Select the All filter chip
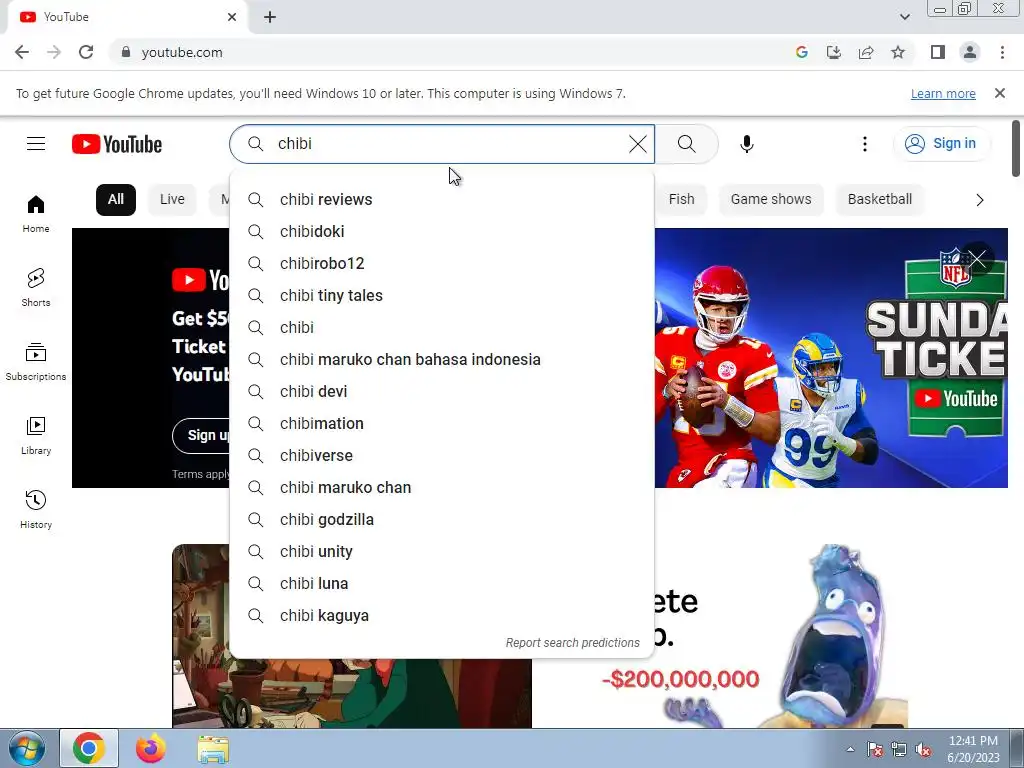The image size is (1024, 768). point(116,199)
